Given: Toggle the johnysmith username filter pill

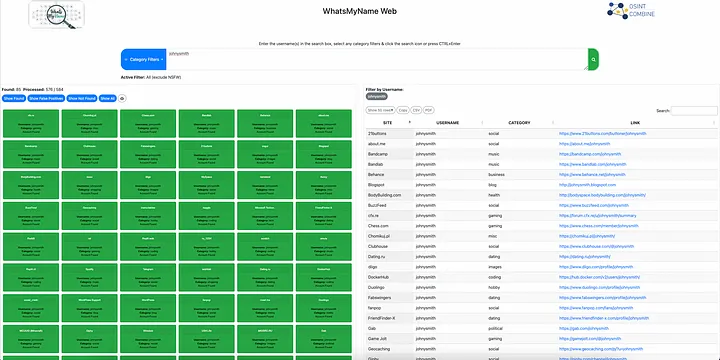Looking at the screenshot, I should 377,96.
